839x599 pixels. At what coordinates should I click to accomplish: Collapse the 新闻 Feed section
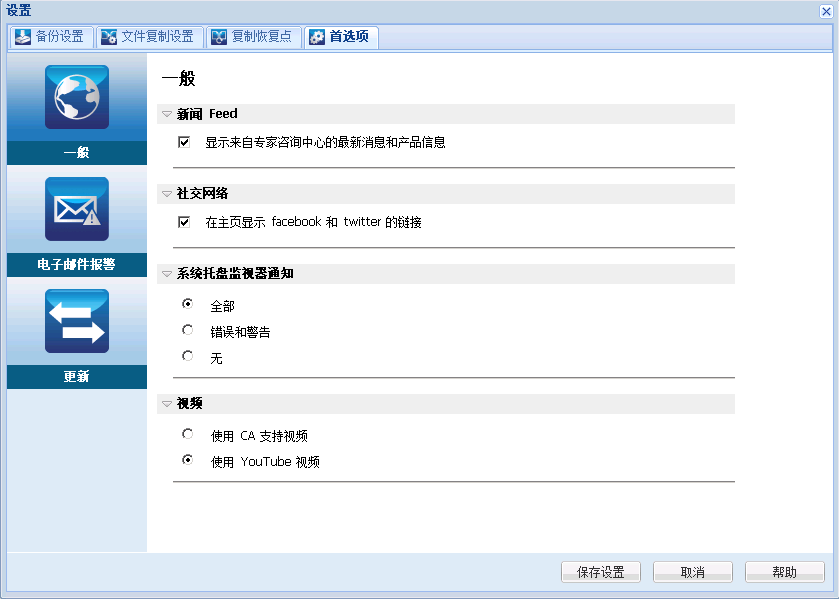pyautogui.click(x=166, y=114)
